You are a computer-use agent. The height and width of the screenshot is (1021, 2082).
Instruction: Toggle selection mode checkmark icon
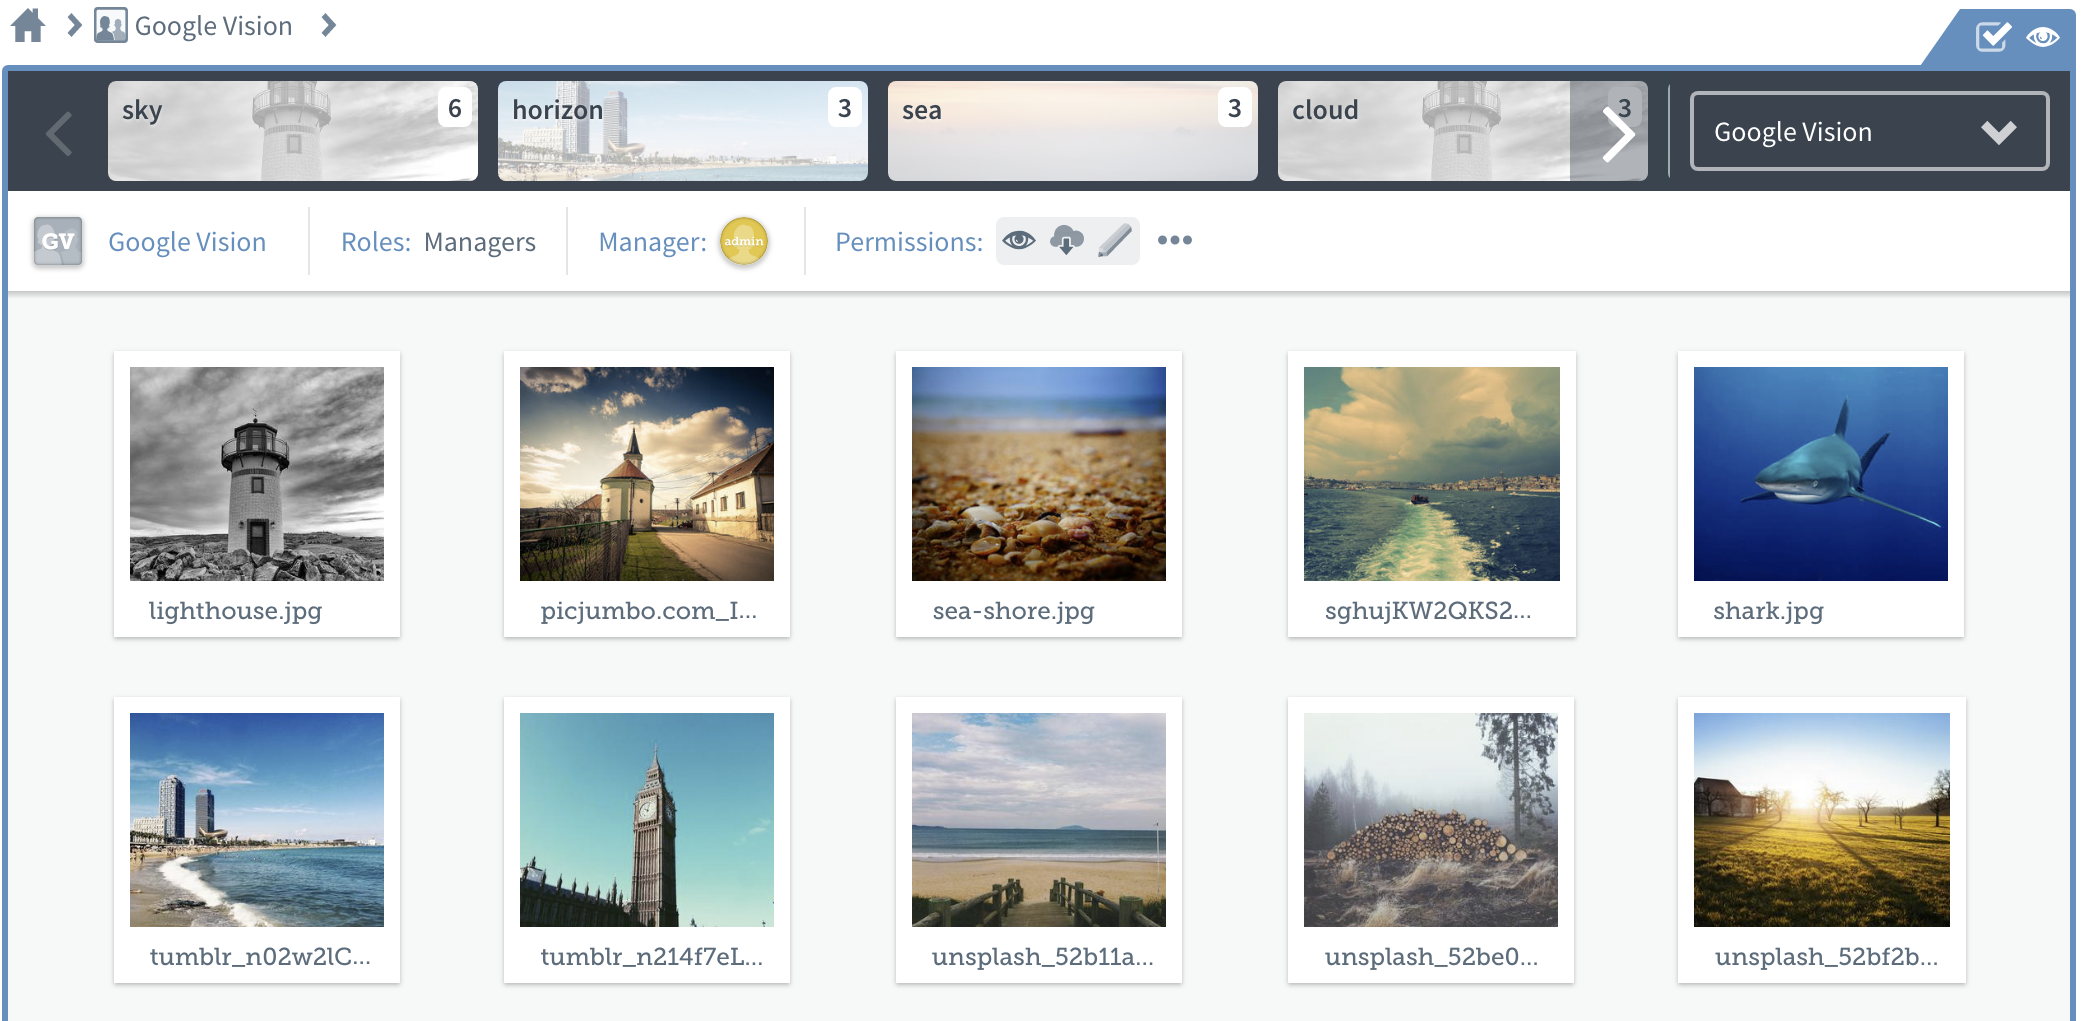pos(1993,37)
